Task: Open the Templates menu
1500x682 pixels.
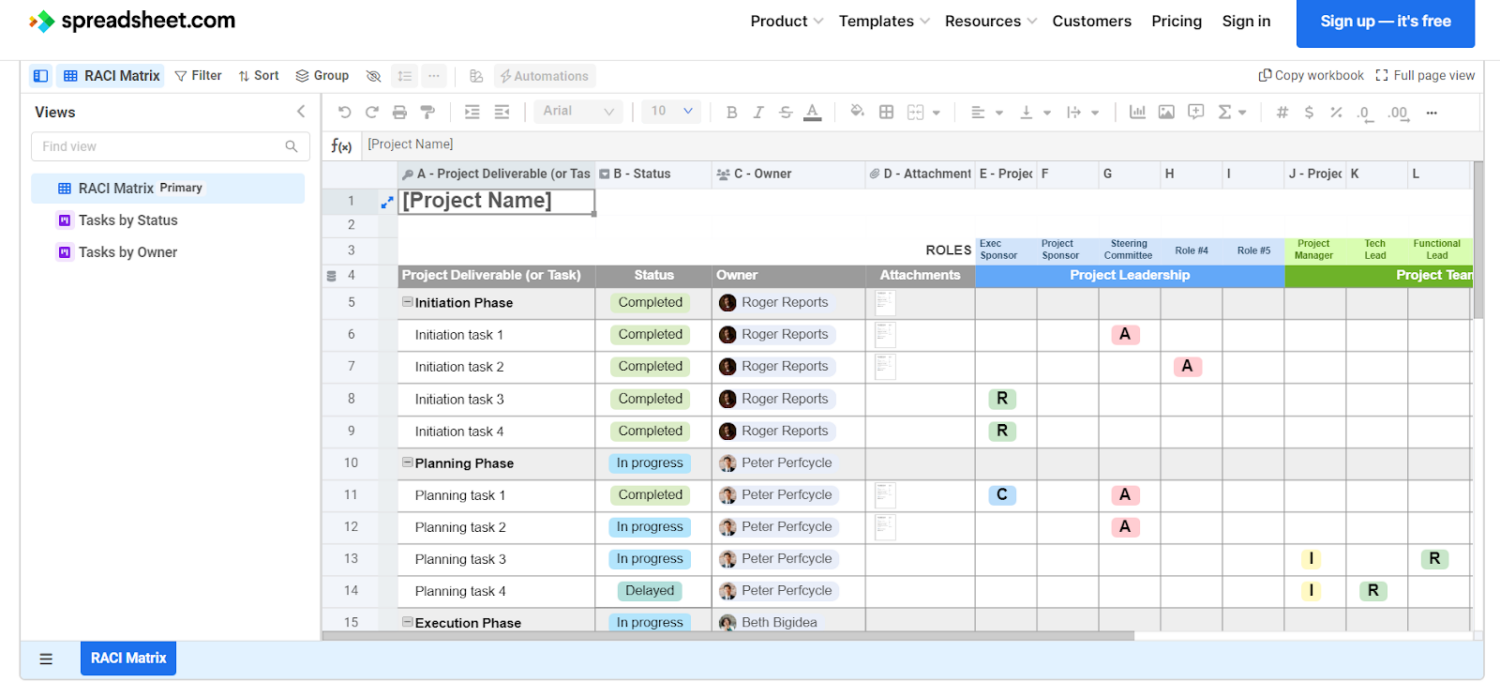Action: pyautogui.click(x=884, y=21)
